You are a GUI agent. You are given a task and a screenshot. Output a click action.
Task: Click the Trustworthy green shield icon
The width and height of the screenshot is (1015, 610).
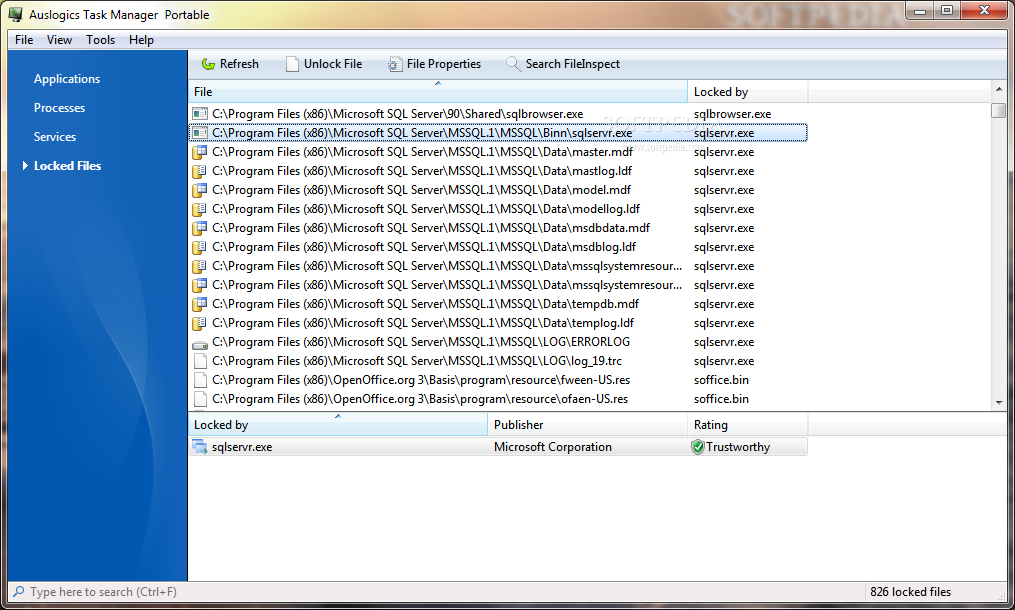pyautogui.click(x=697, y=447)
